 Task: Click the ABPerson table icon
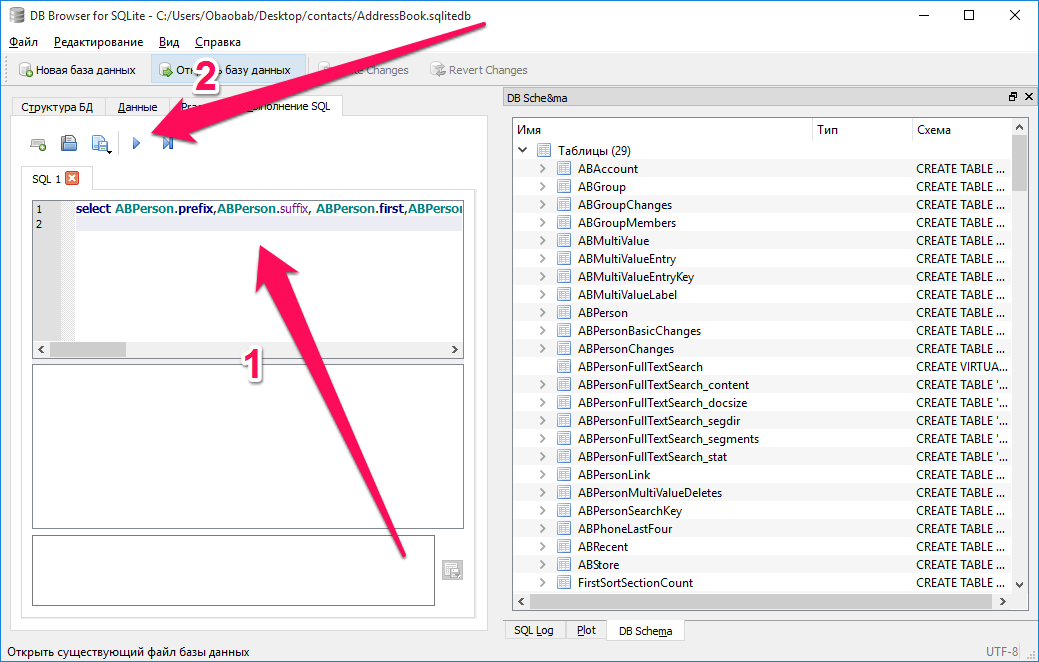pos(564,313)
